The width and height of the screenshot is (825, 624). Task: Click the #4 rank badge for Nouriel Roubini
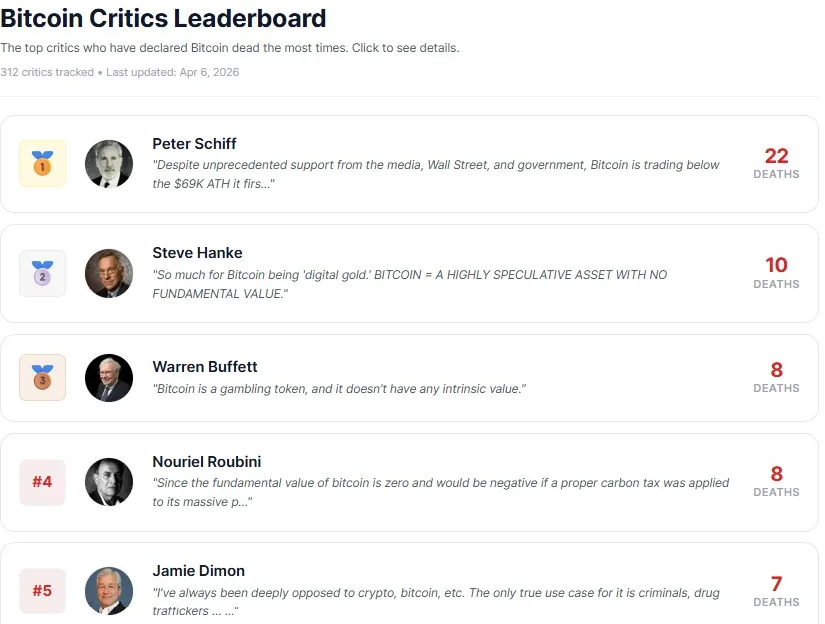pyautogui.click(x=42, y=481)
